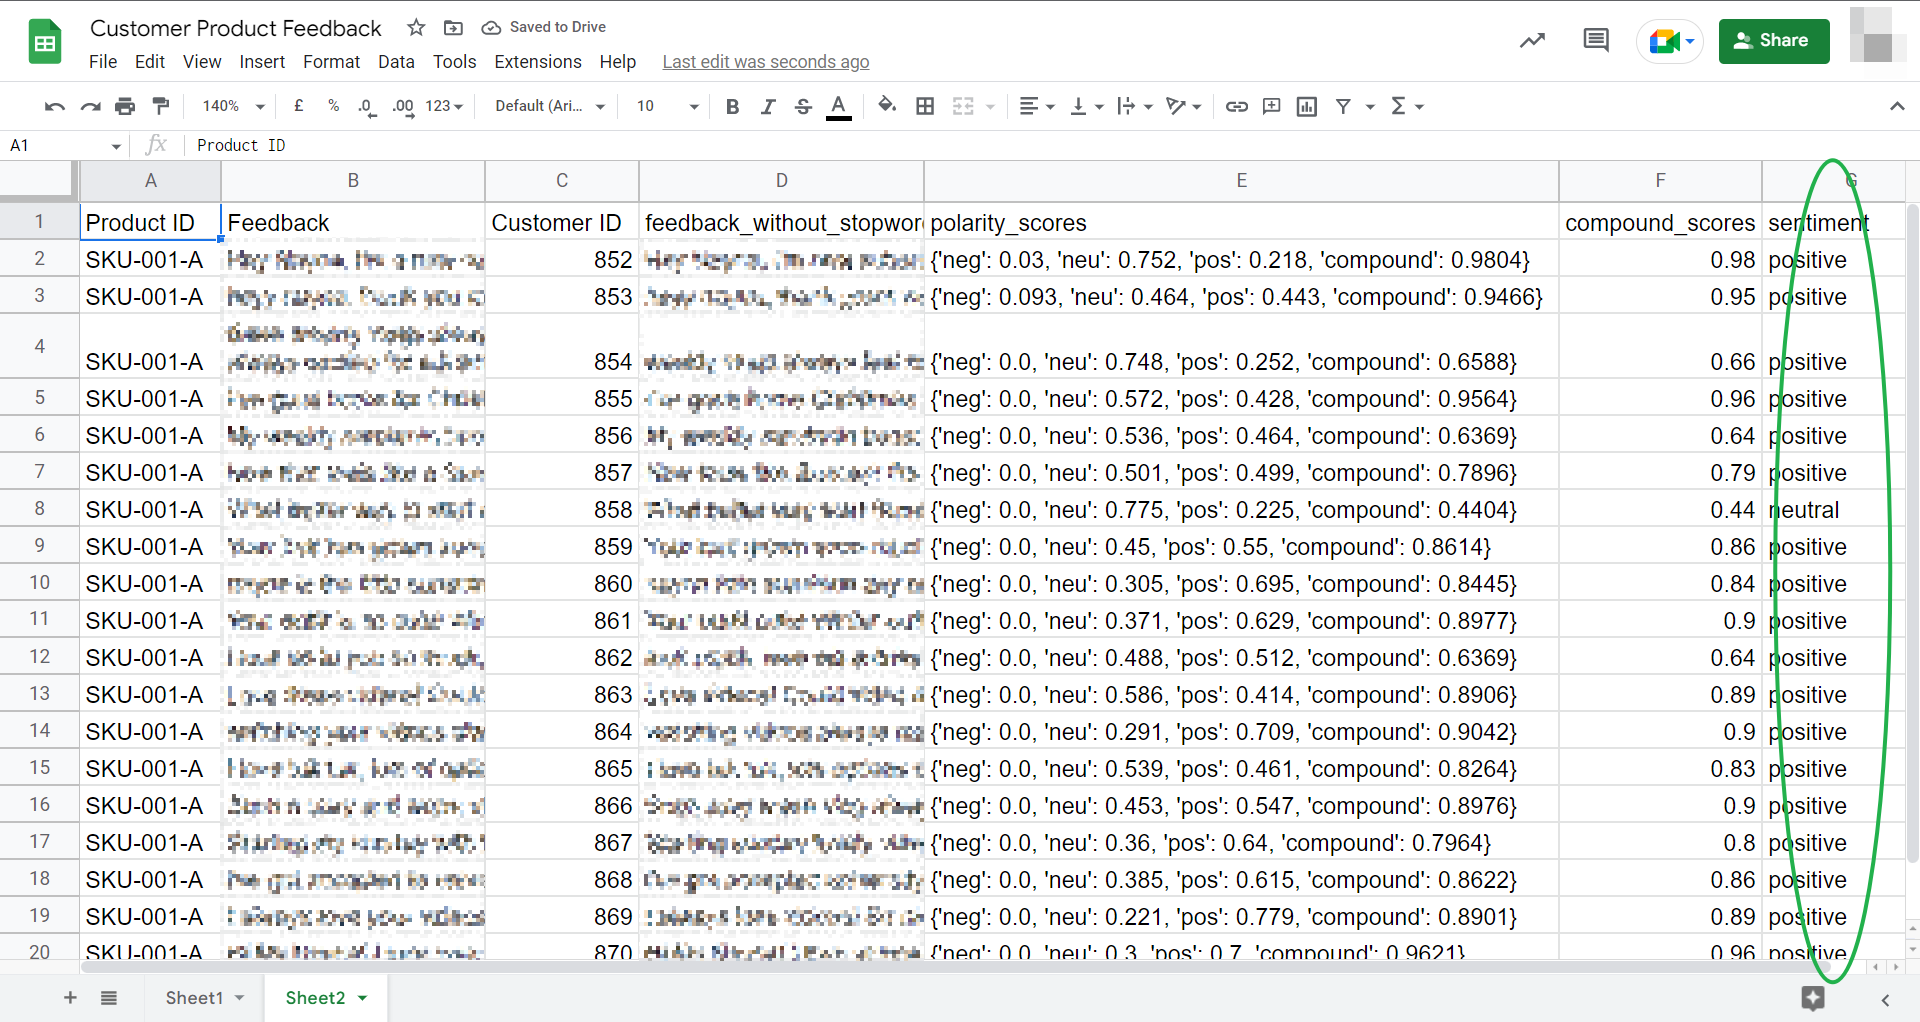Toggle bold formatting
This screenshot has height=1022, width=1920.
[732, 106]
